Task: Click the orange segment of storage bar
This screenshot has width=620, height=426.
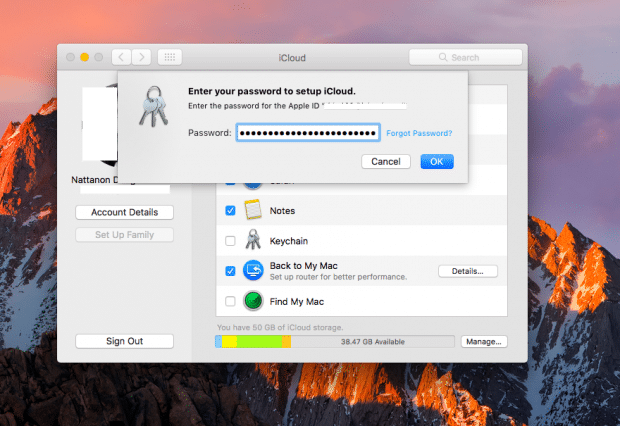Action: coord(287,342)
